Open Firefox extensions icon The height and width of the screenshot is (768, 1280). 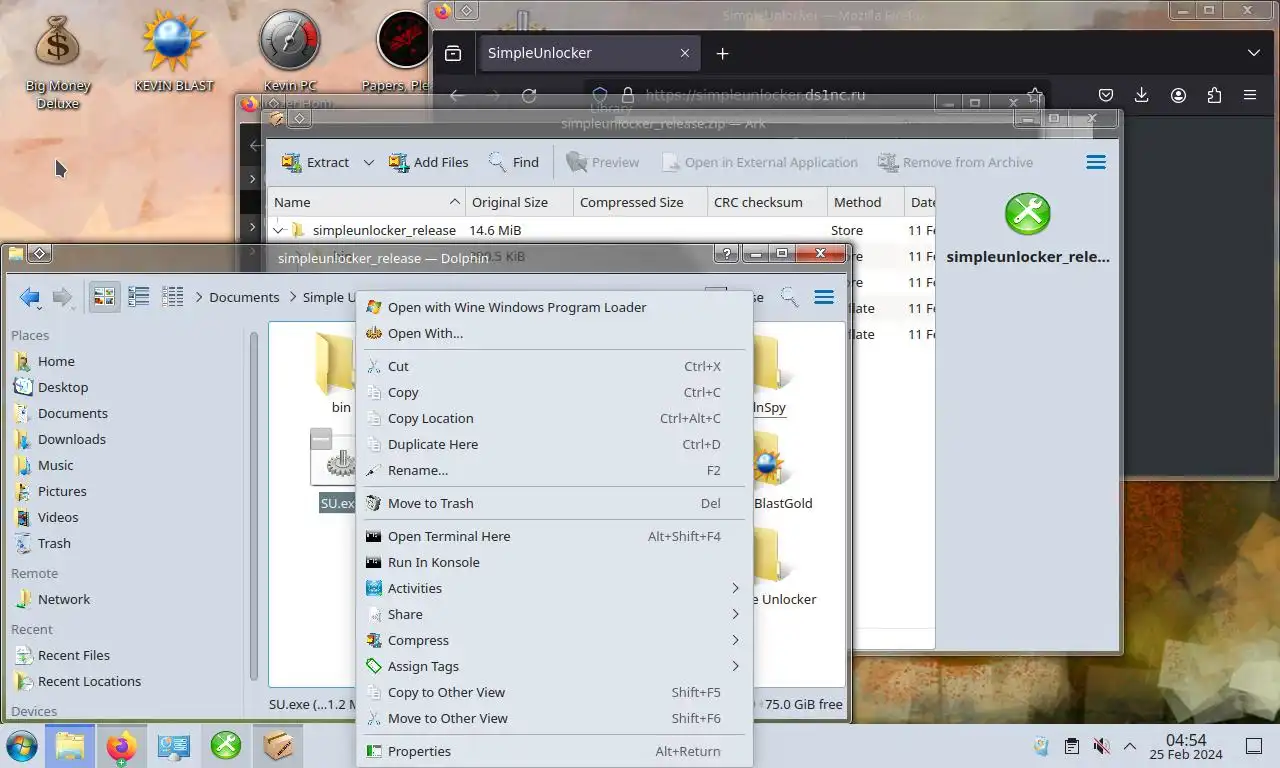1214,95
